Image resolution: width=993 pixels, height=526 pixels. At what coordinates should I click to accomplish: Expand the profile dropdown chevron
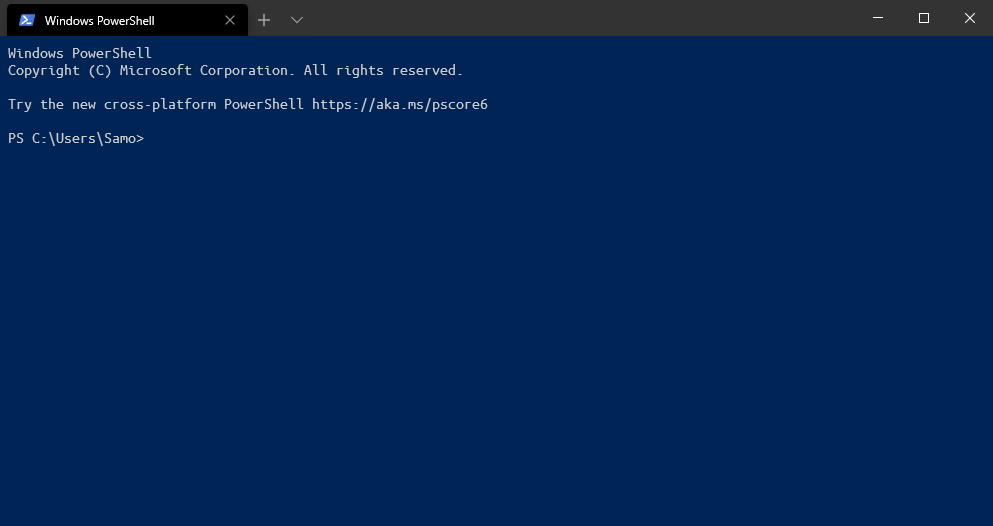point(296,20)
